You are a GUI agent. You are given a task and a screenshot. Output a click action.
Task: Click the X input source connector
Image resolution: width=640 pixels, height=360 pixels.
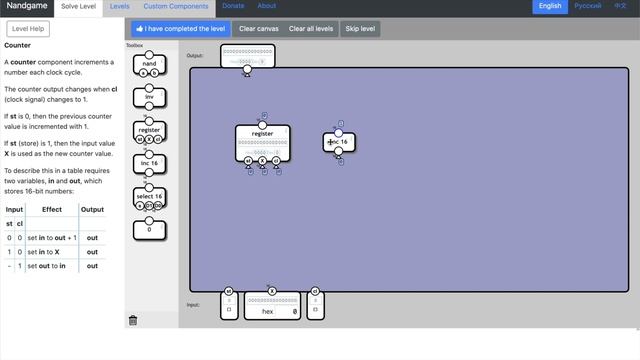[272, 291]
